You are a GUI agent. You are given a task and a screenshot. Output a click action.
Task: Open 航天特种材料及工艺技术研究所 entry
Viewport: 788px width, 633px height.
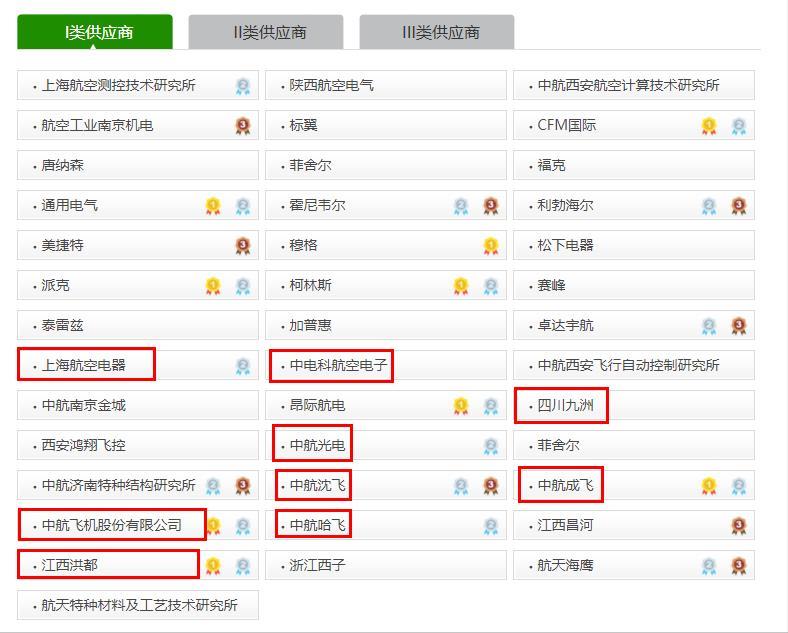(138, 605)
